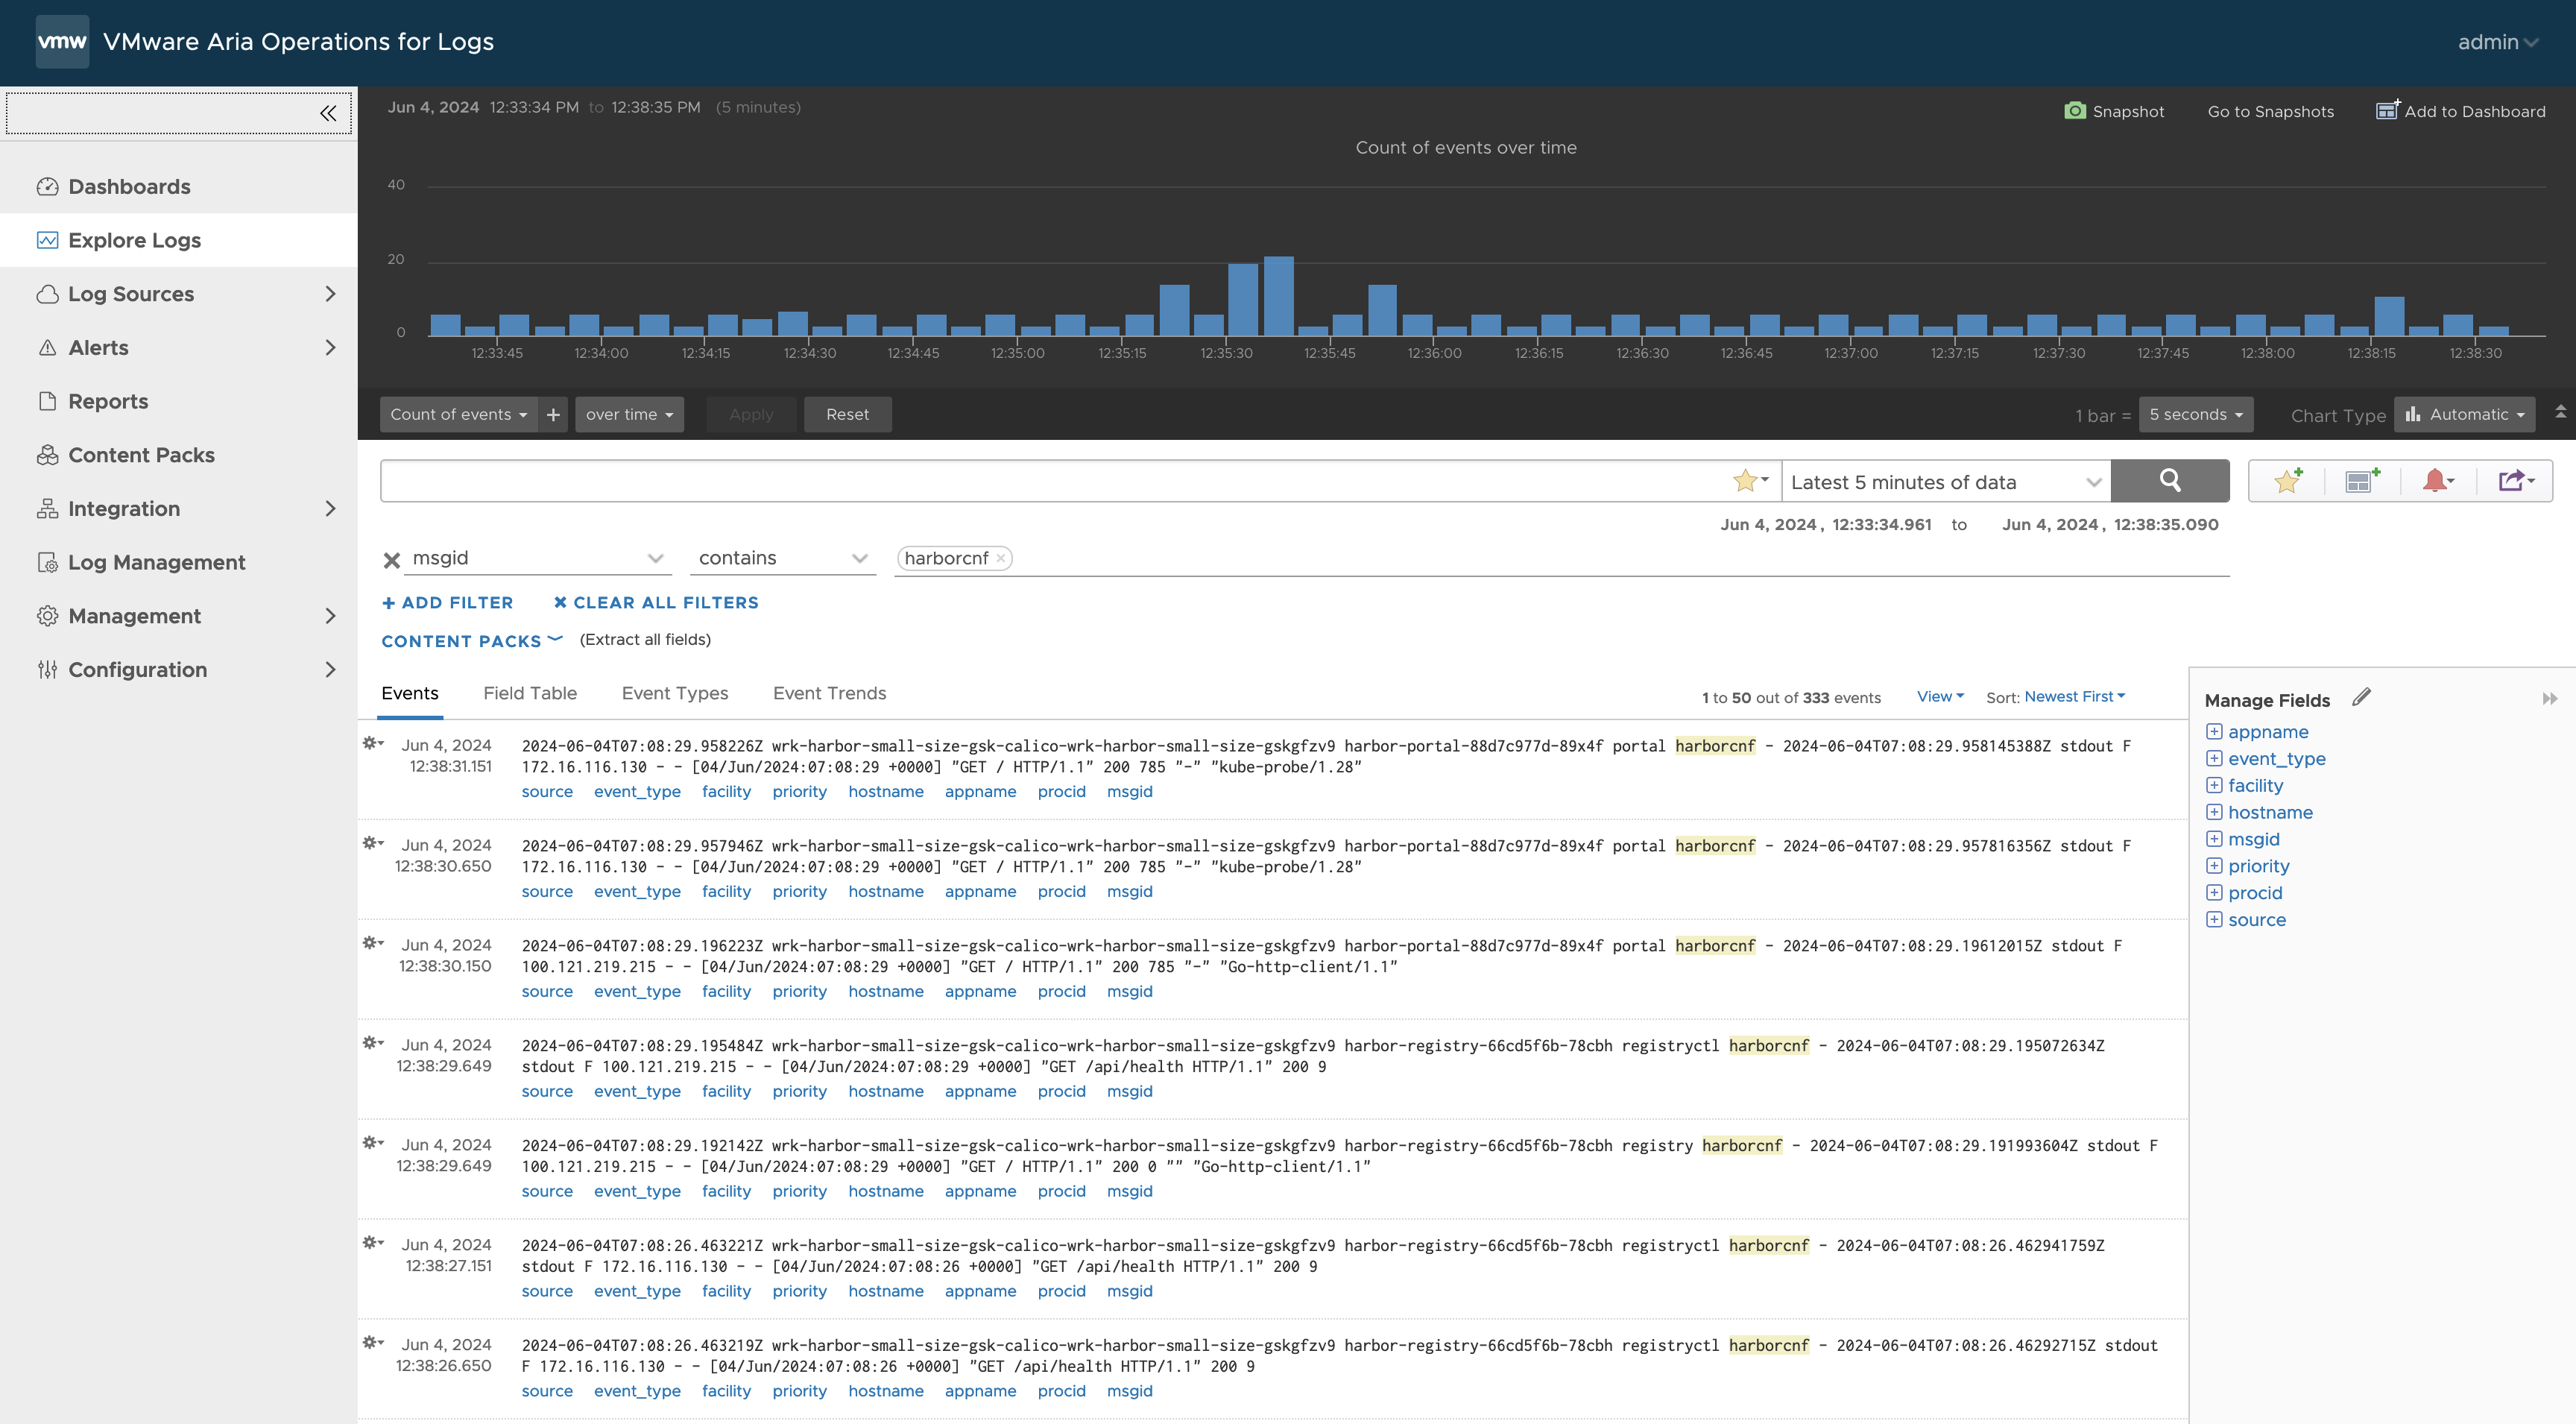Expand the Management menu
2576x1424 pixels.
pyautogui.click(x=330, y=616)
